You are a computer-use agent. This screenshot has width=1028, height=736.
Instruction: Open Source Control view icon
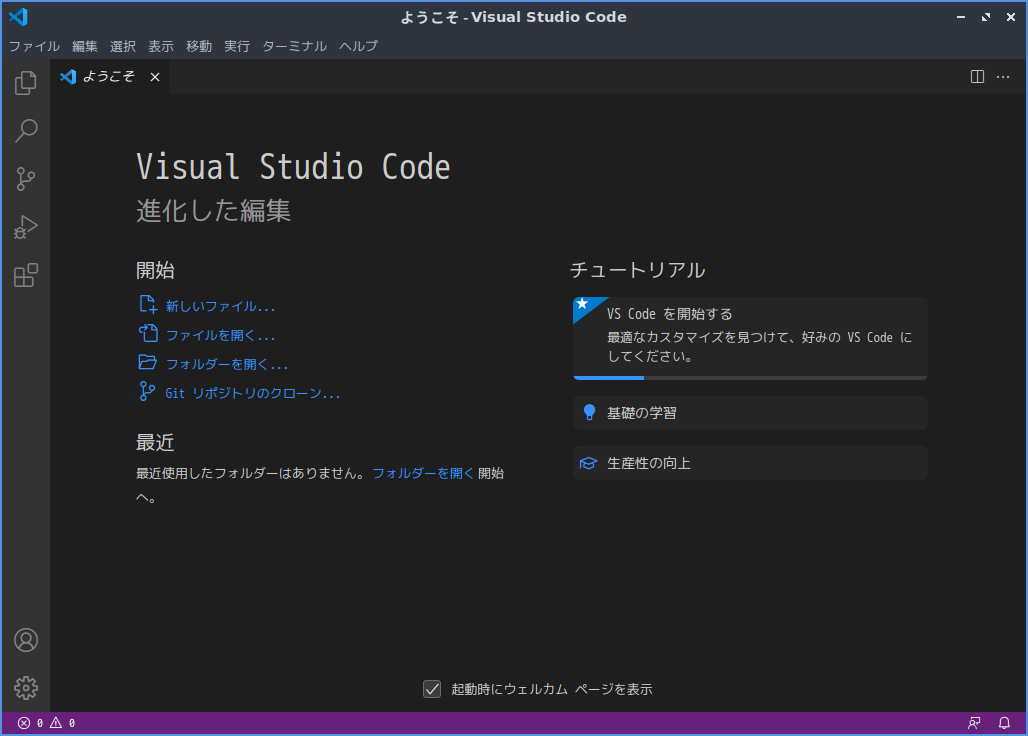point(26,179)
